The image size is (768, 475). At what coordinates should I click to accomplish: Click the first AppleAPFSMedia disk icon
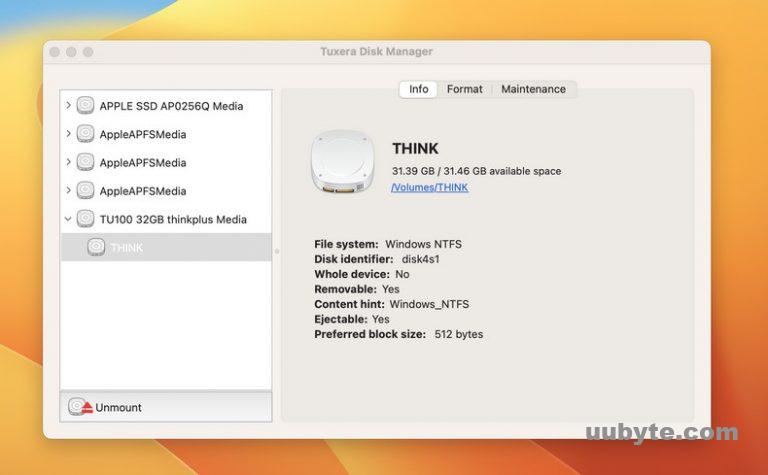(x=86, y=134)
